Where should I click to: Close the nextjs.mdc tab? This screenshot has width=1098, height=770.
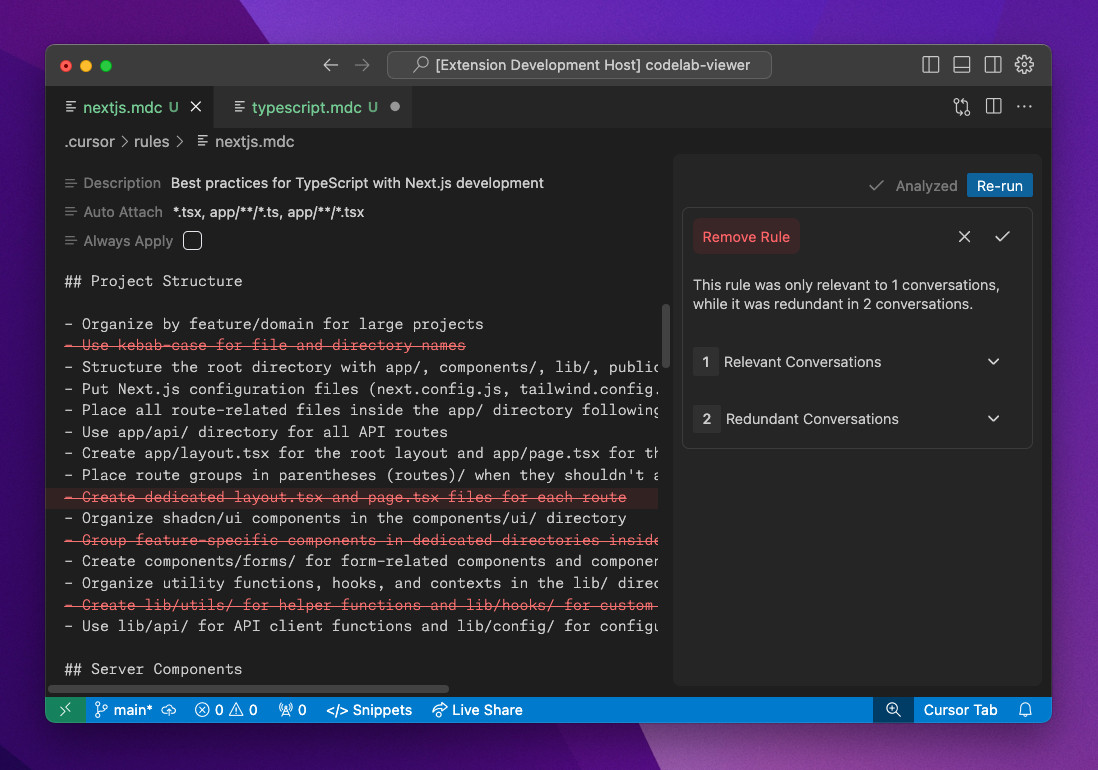coord(196,106)
